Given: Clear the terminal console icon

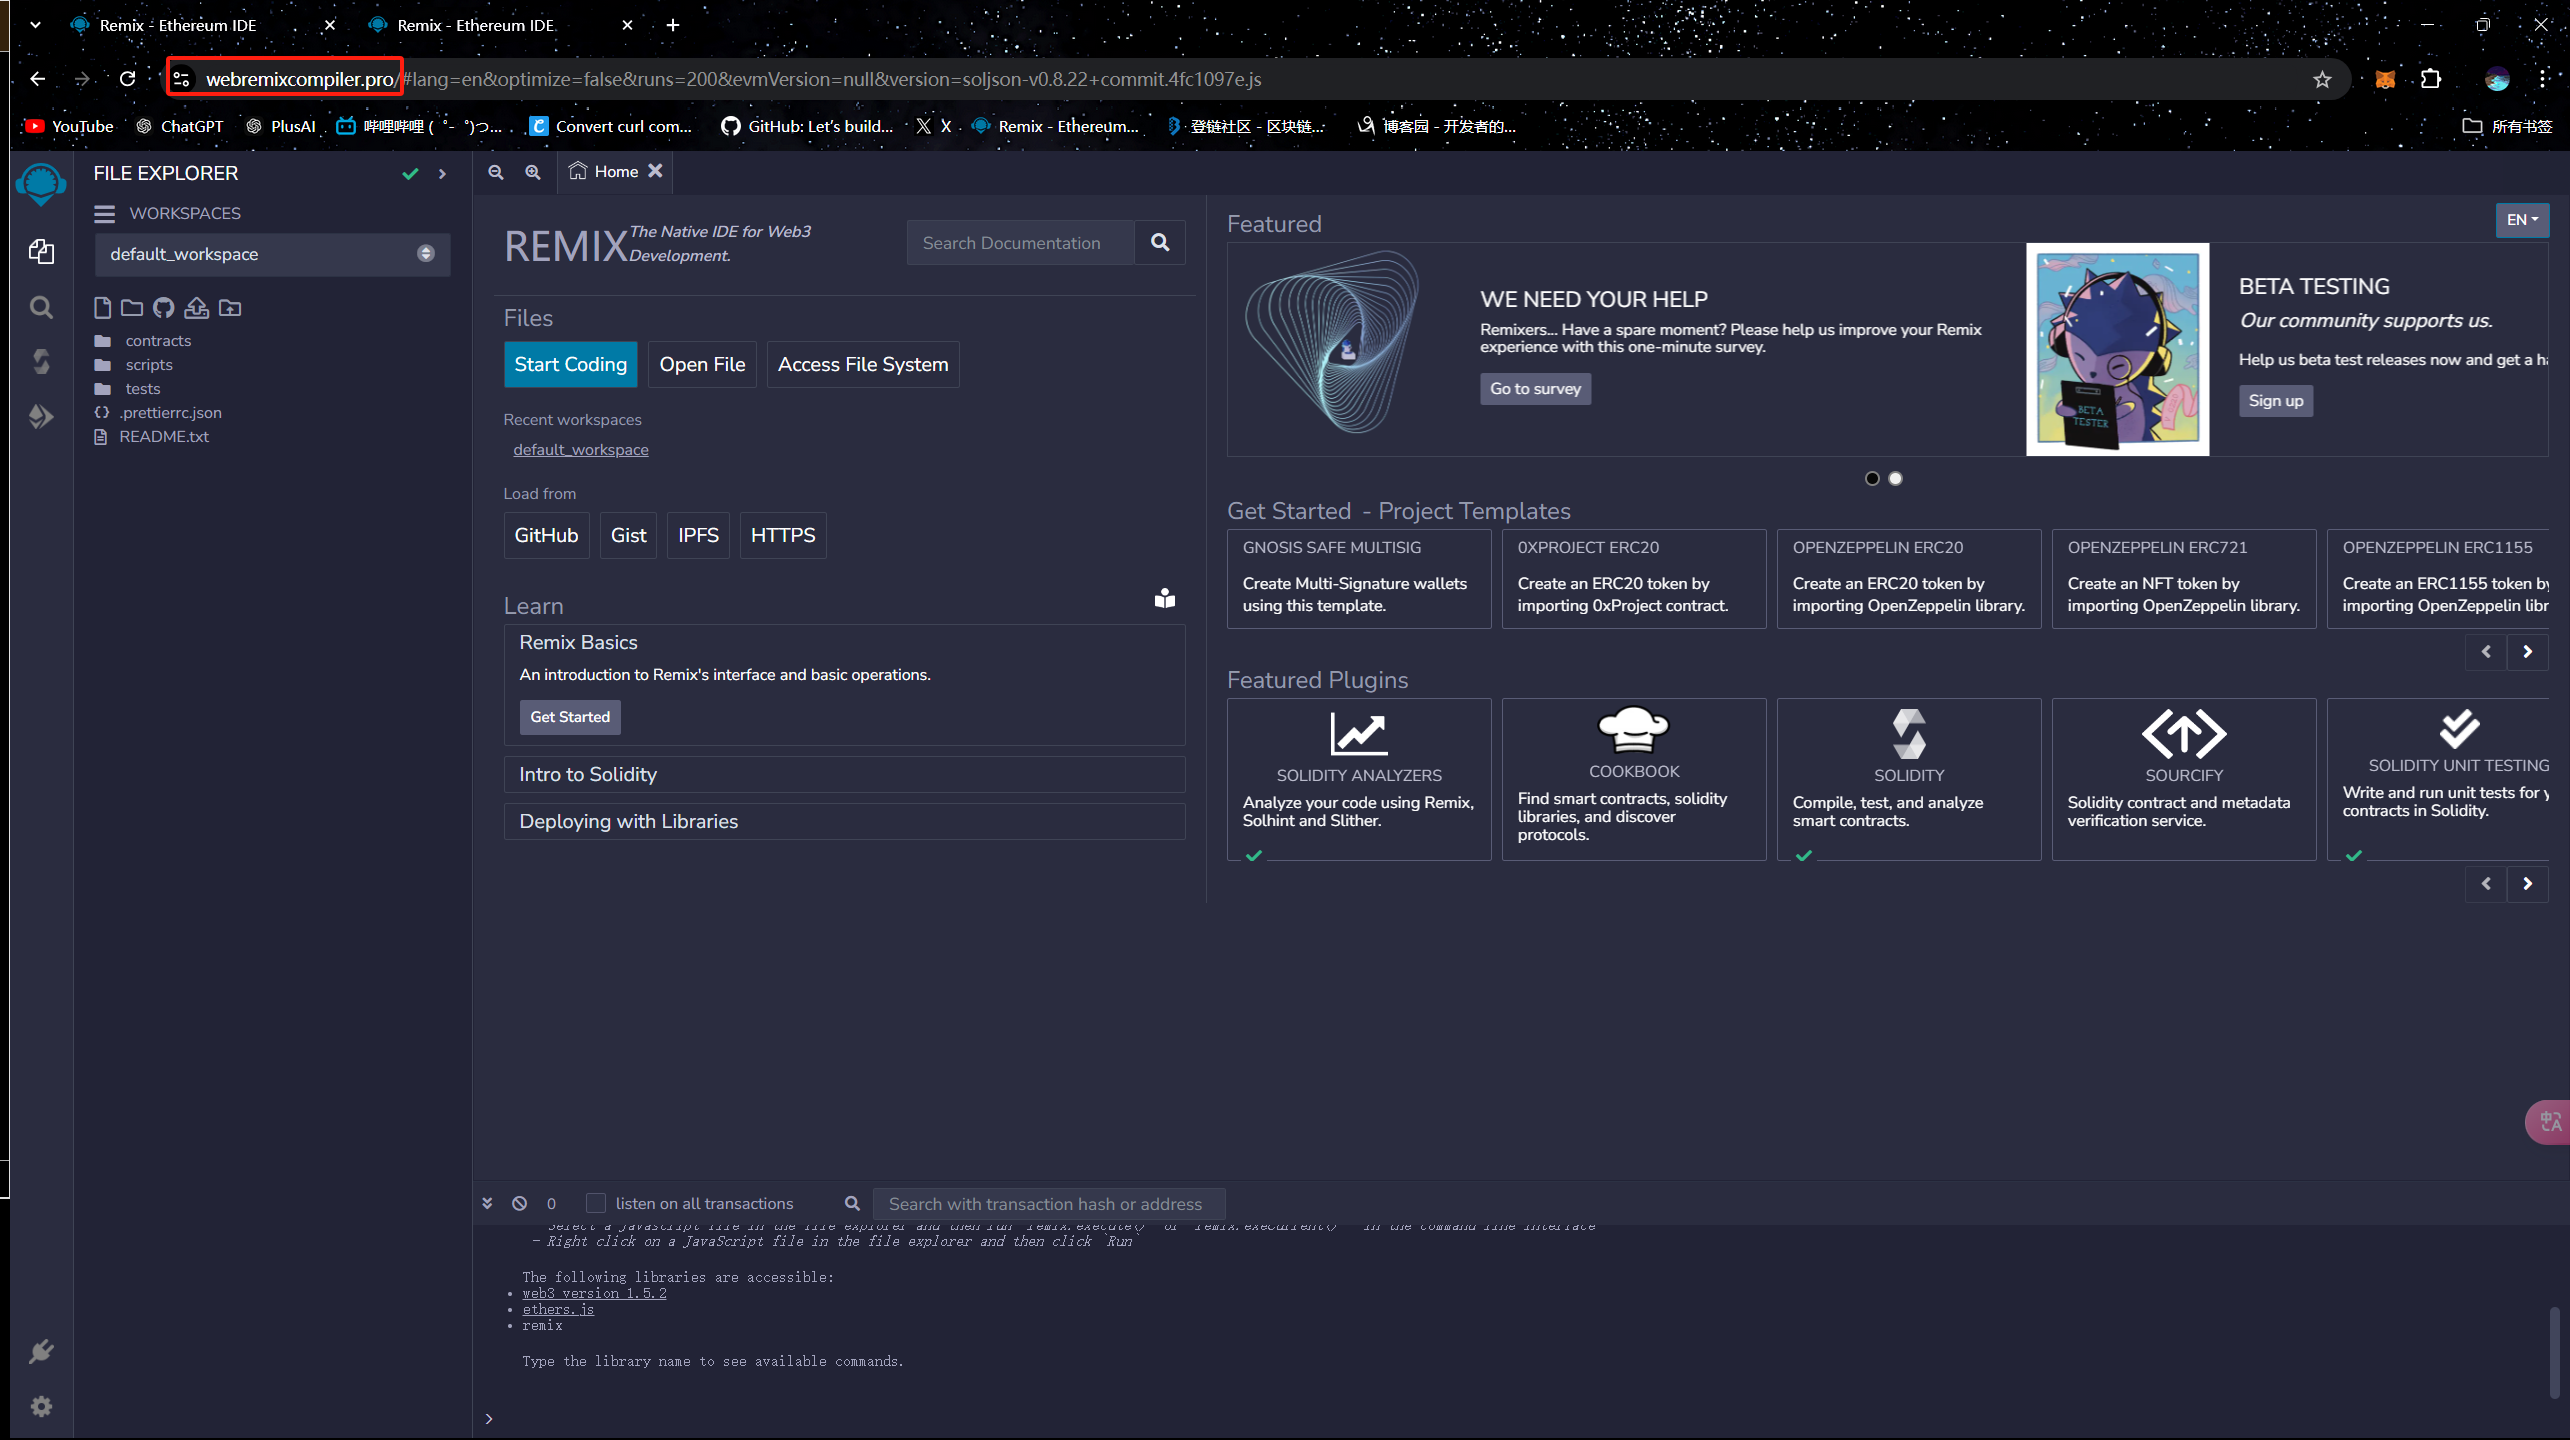Looking at the screenshot, I should pos(520,1204).
